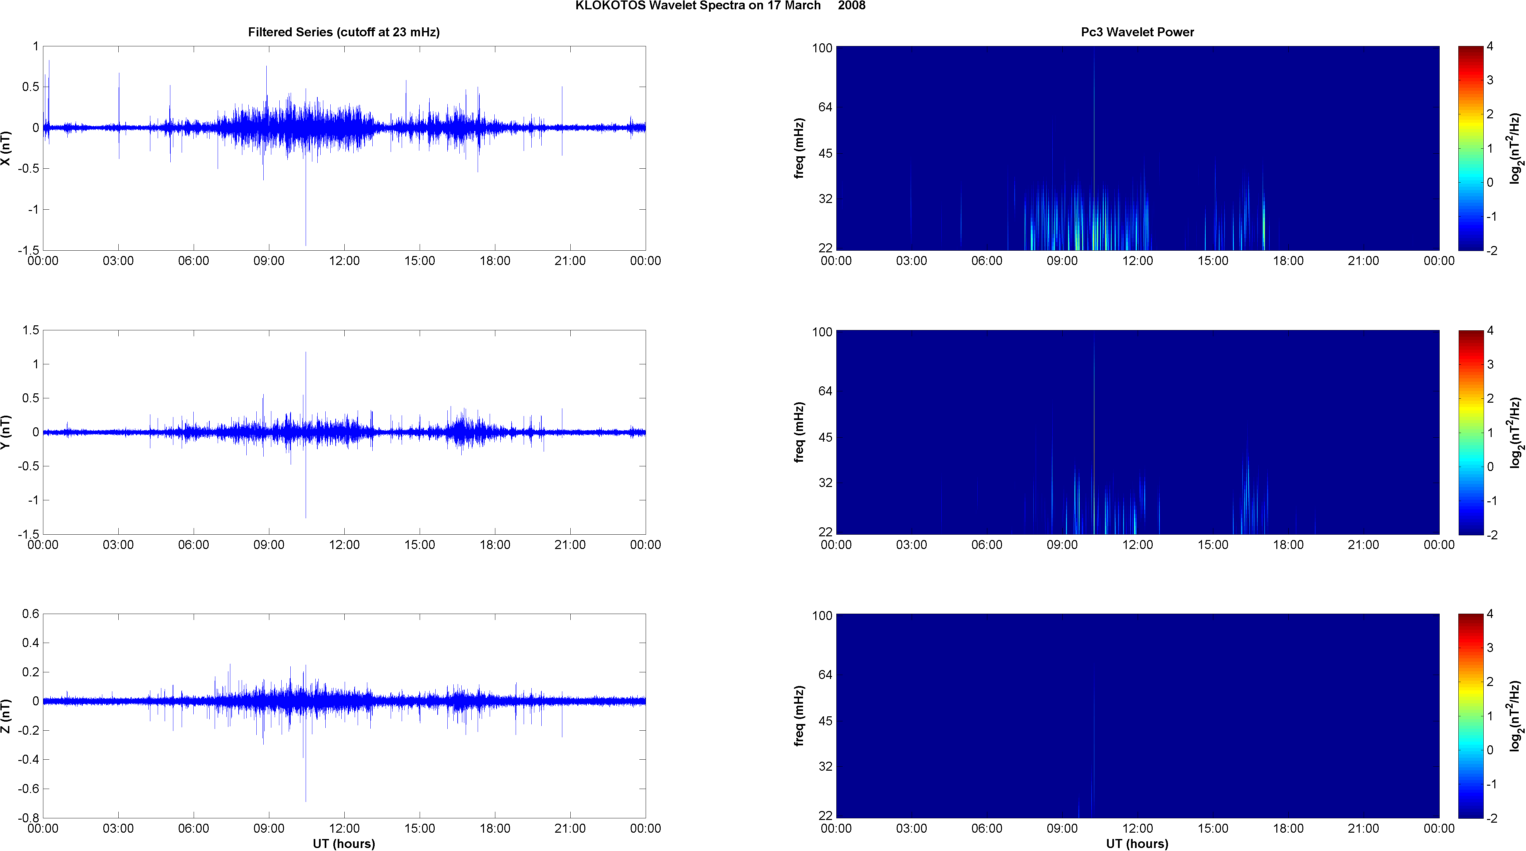Click the "0.4" tick on the Z axis
The image size is (1526, 851).
[30, 643]
